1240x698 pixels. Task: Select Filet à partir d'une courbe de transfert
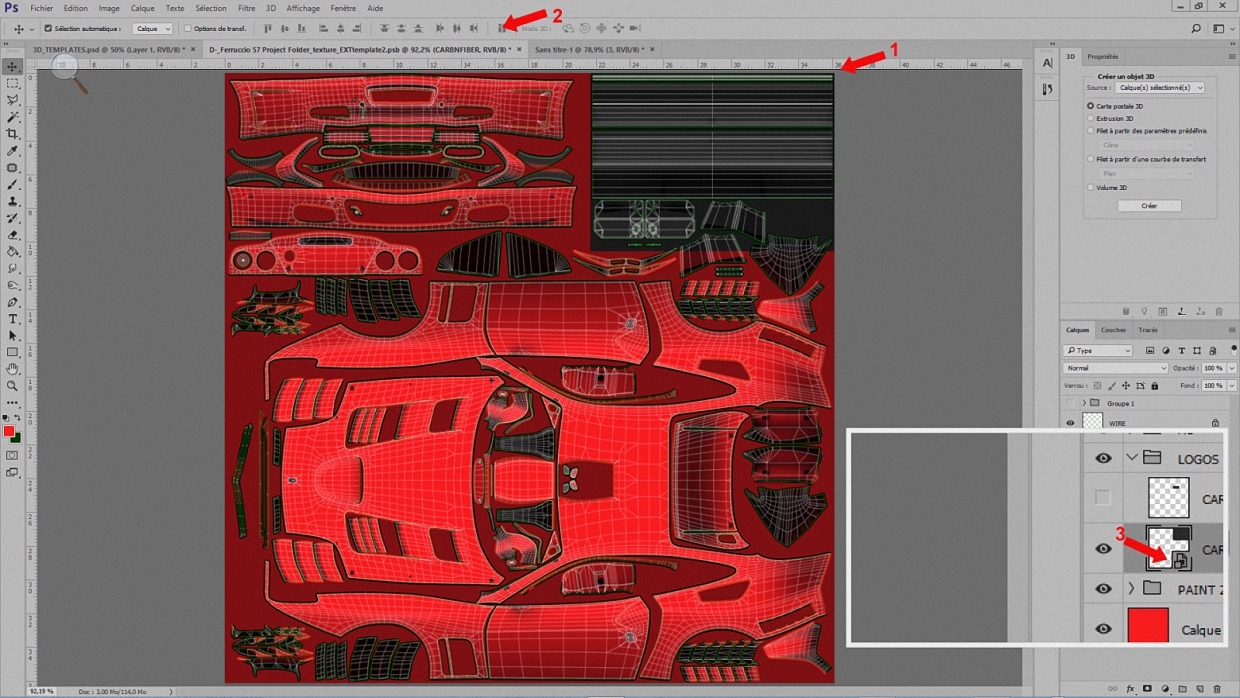(x=1091, y=159)
